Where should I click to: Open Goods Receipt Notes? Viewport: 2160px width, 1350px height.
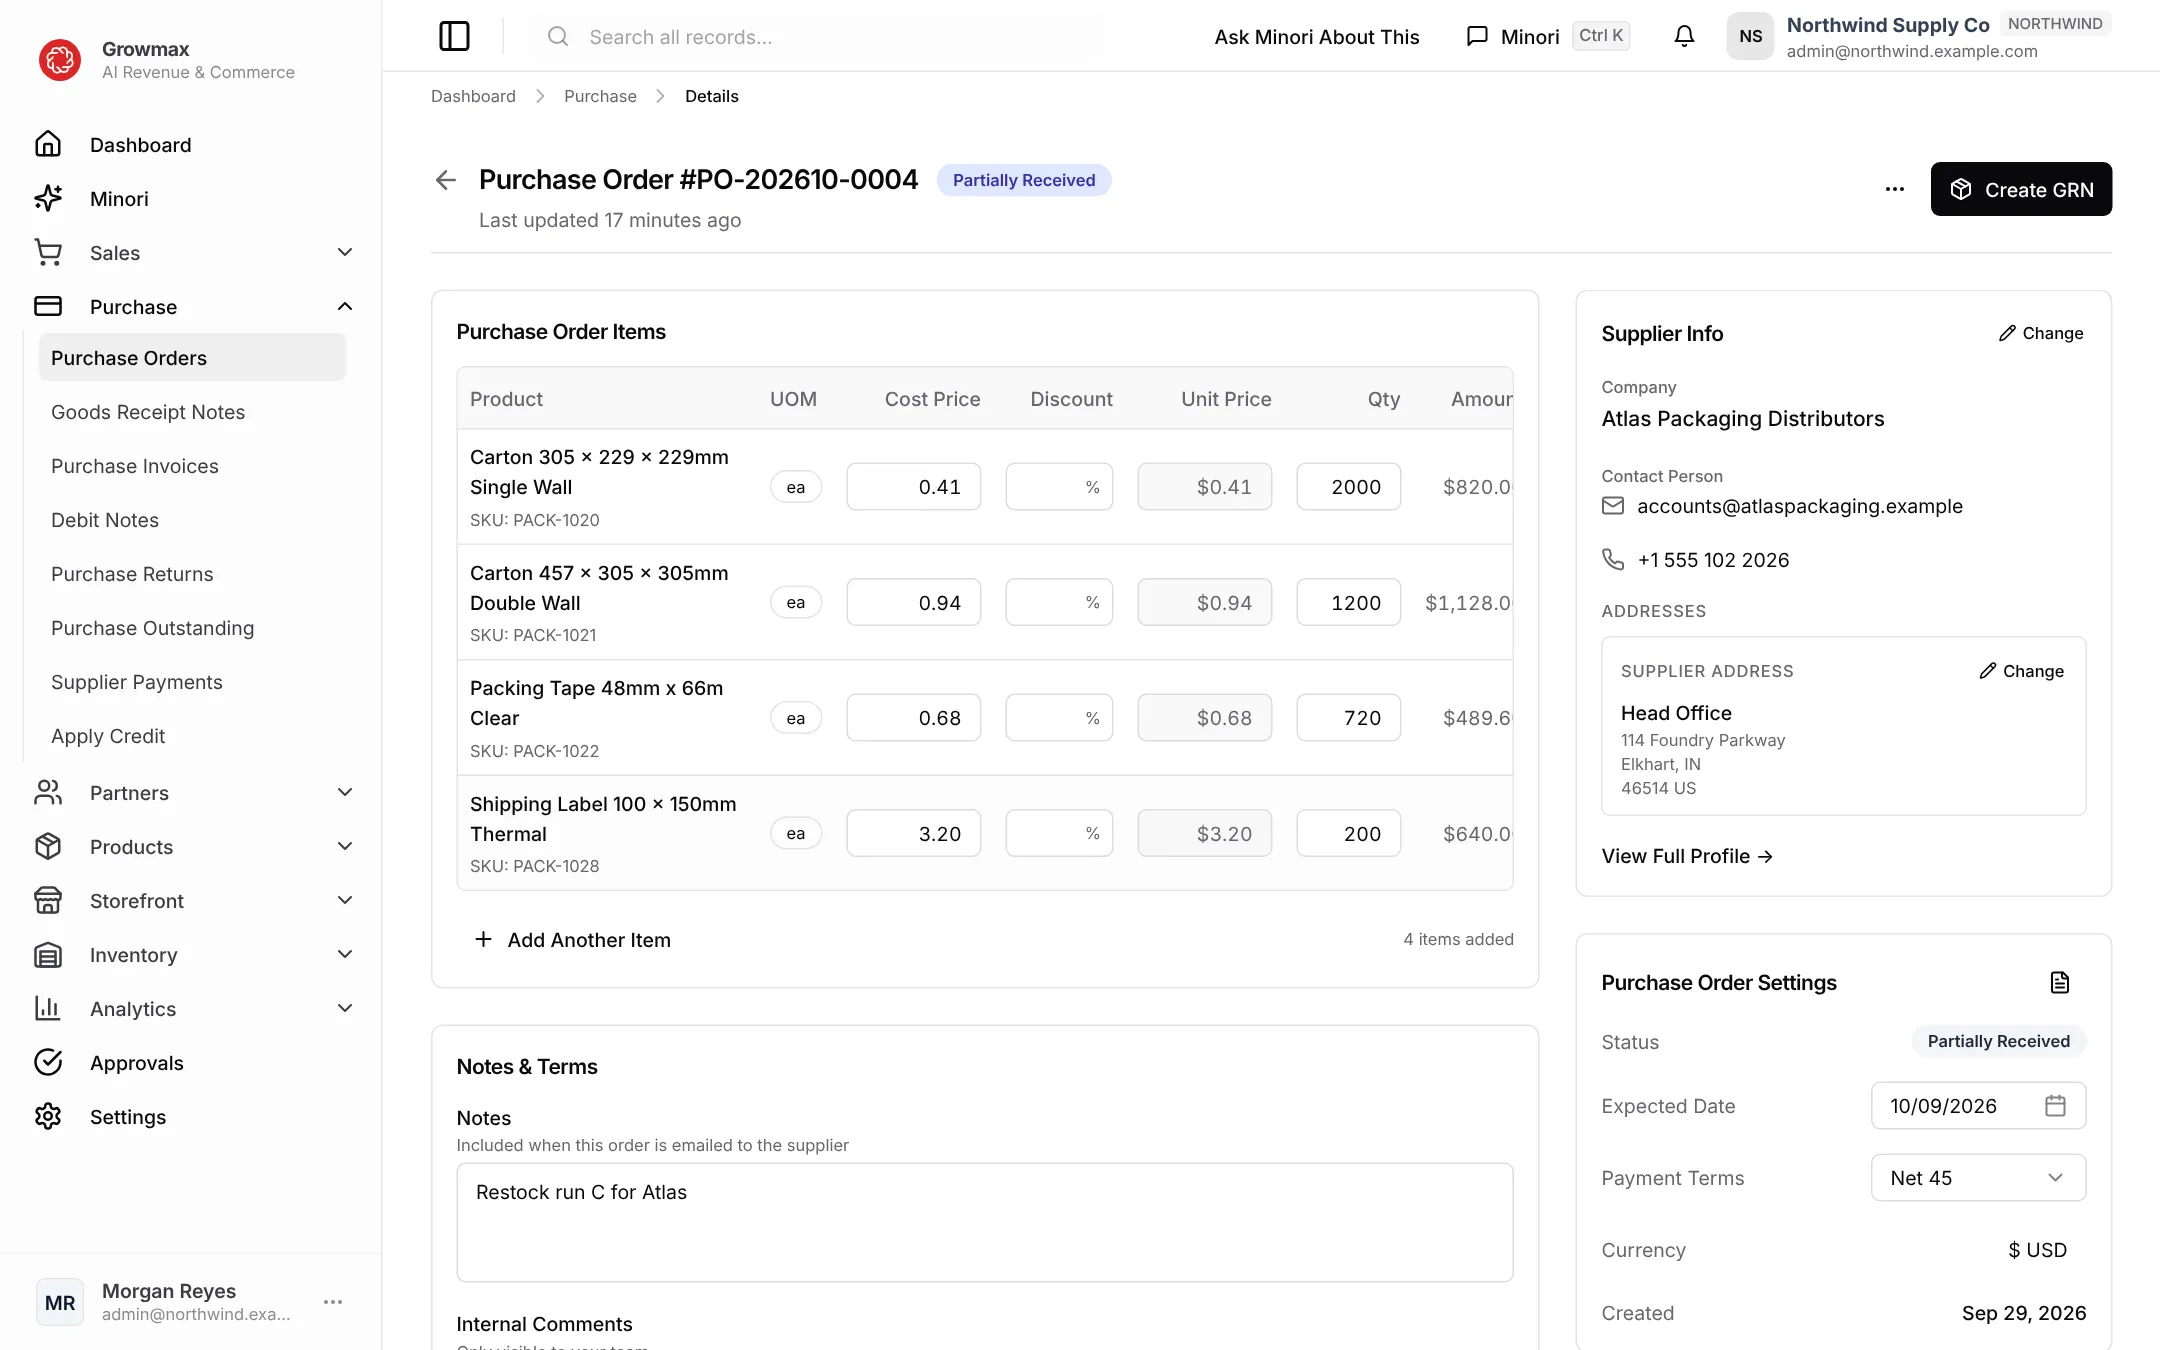point(192,412)
